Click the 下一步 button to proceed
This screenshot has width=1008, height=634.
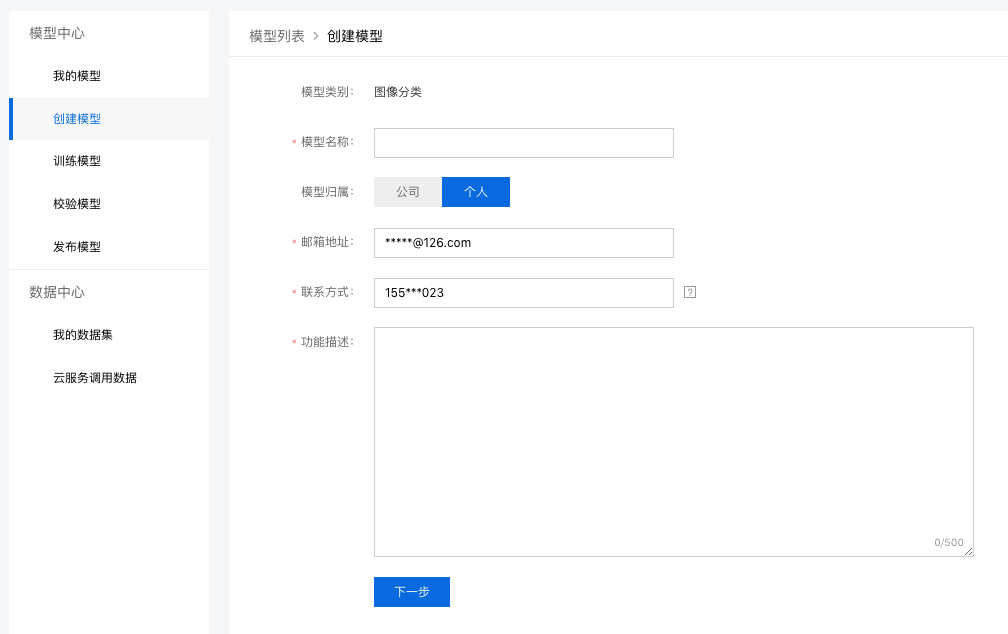pos(411,591)
